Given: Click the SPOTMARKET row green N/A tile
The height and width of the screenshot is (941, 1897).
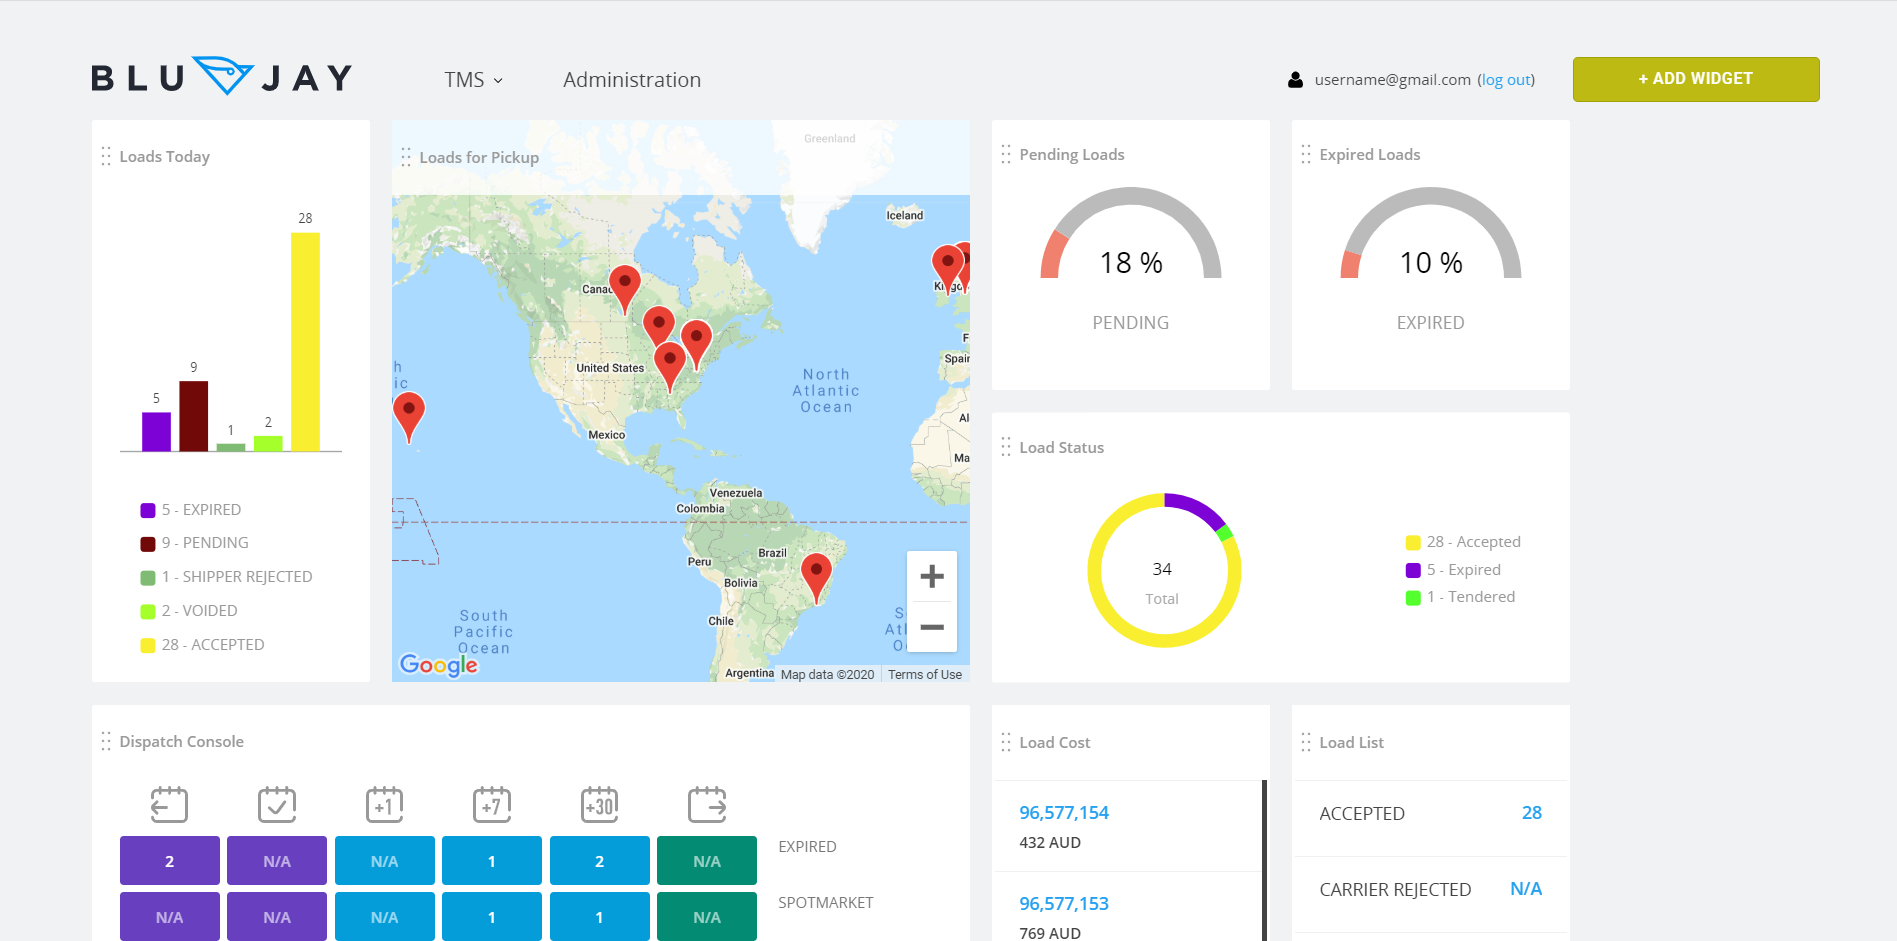Looking at the screenshot, I should point(707,916).
